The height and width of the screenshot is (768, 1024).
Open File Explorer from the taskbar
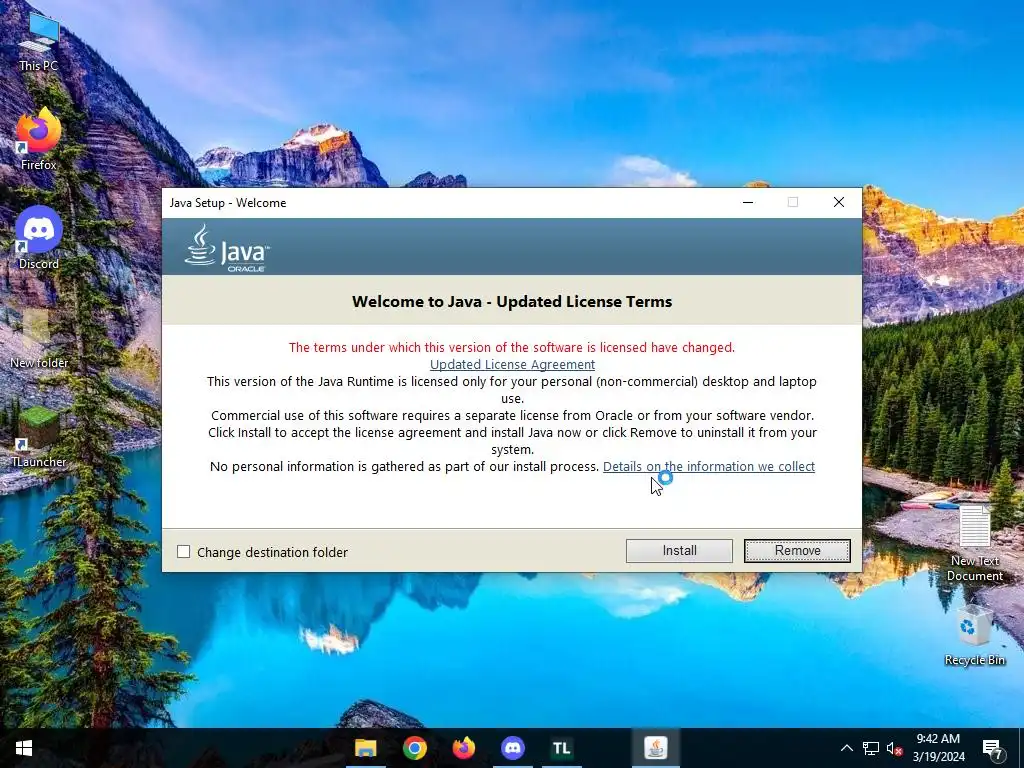tap(366, 748)
